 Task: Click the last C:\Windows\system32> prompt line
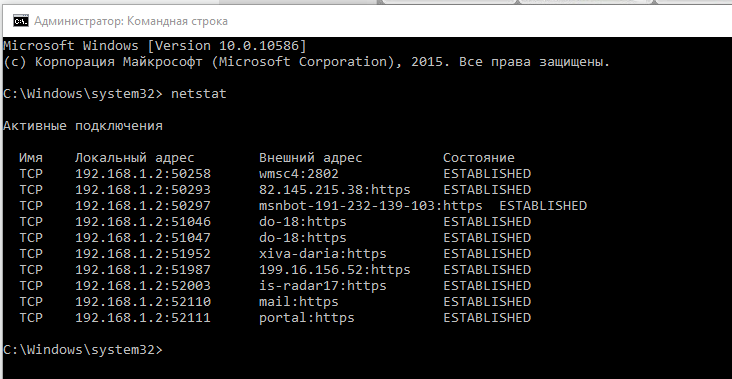83,349
